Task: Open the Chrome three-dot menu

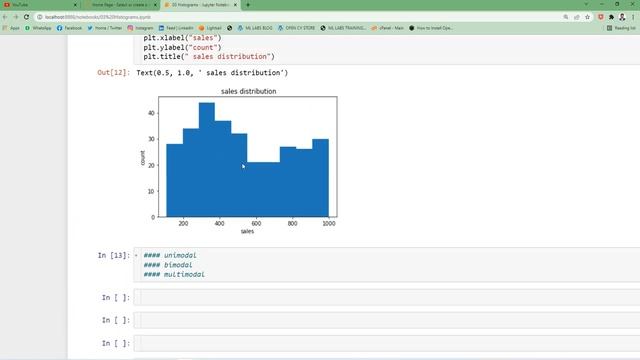Action: pos(633,17)
